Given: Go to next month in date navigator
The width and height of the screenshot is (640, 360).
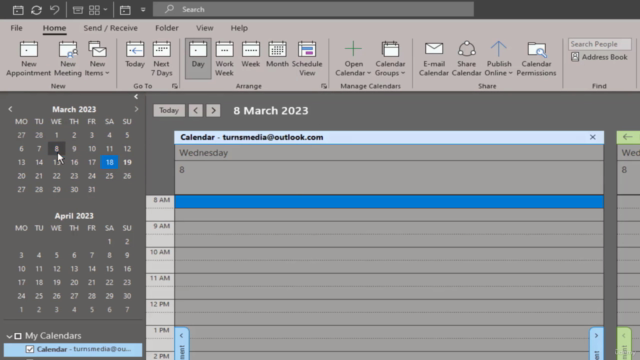Looking at the screenshot, I should click(136, 109).
